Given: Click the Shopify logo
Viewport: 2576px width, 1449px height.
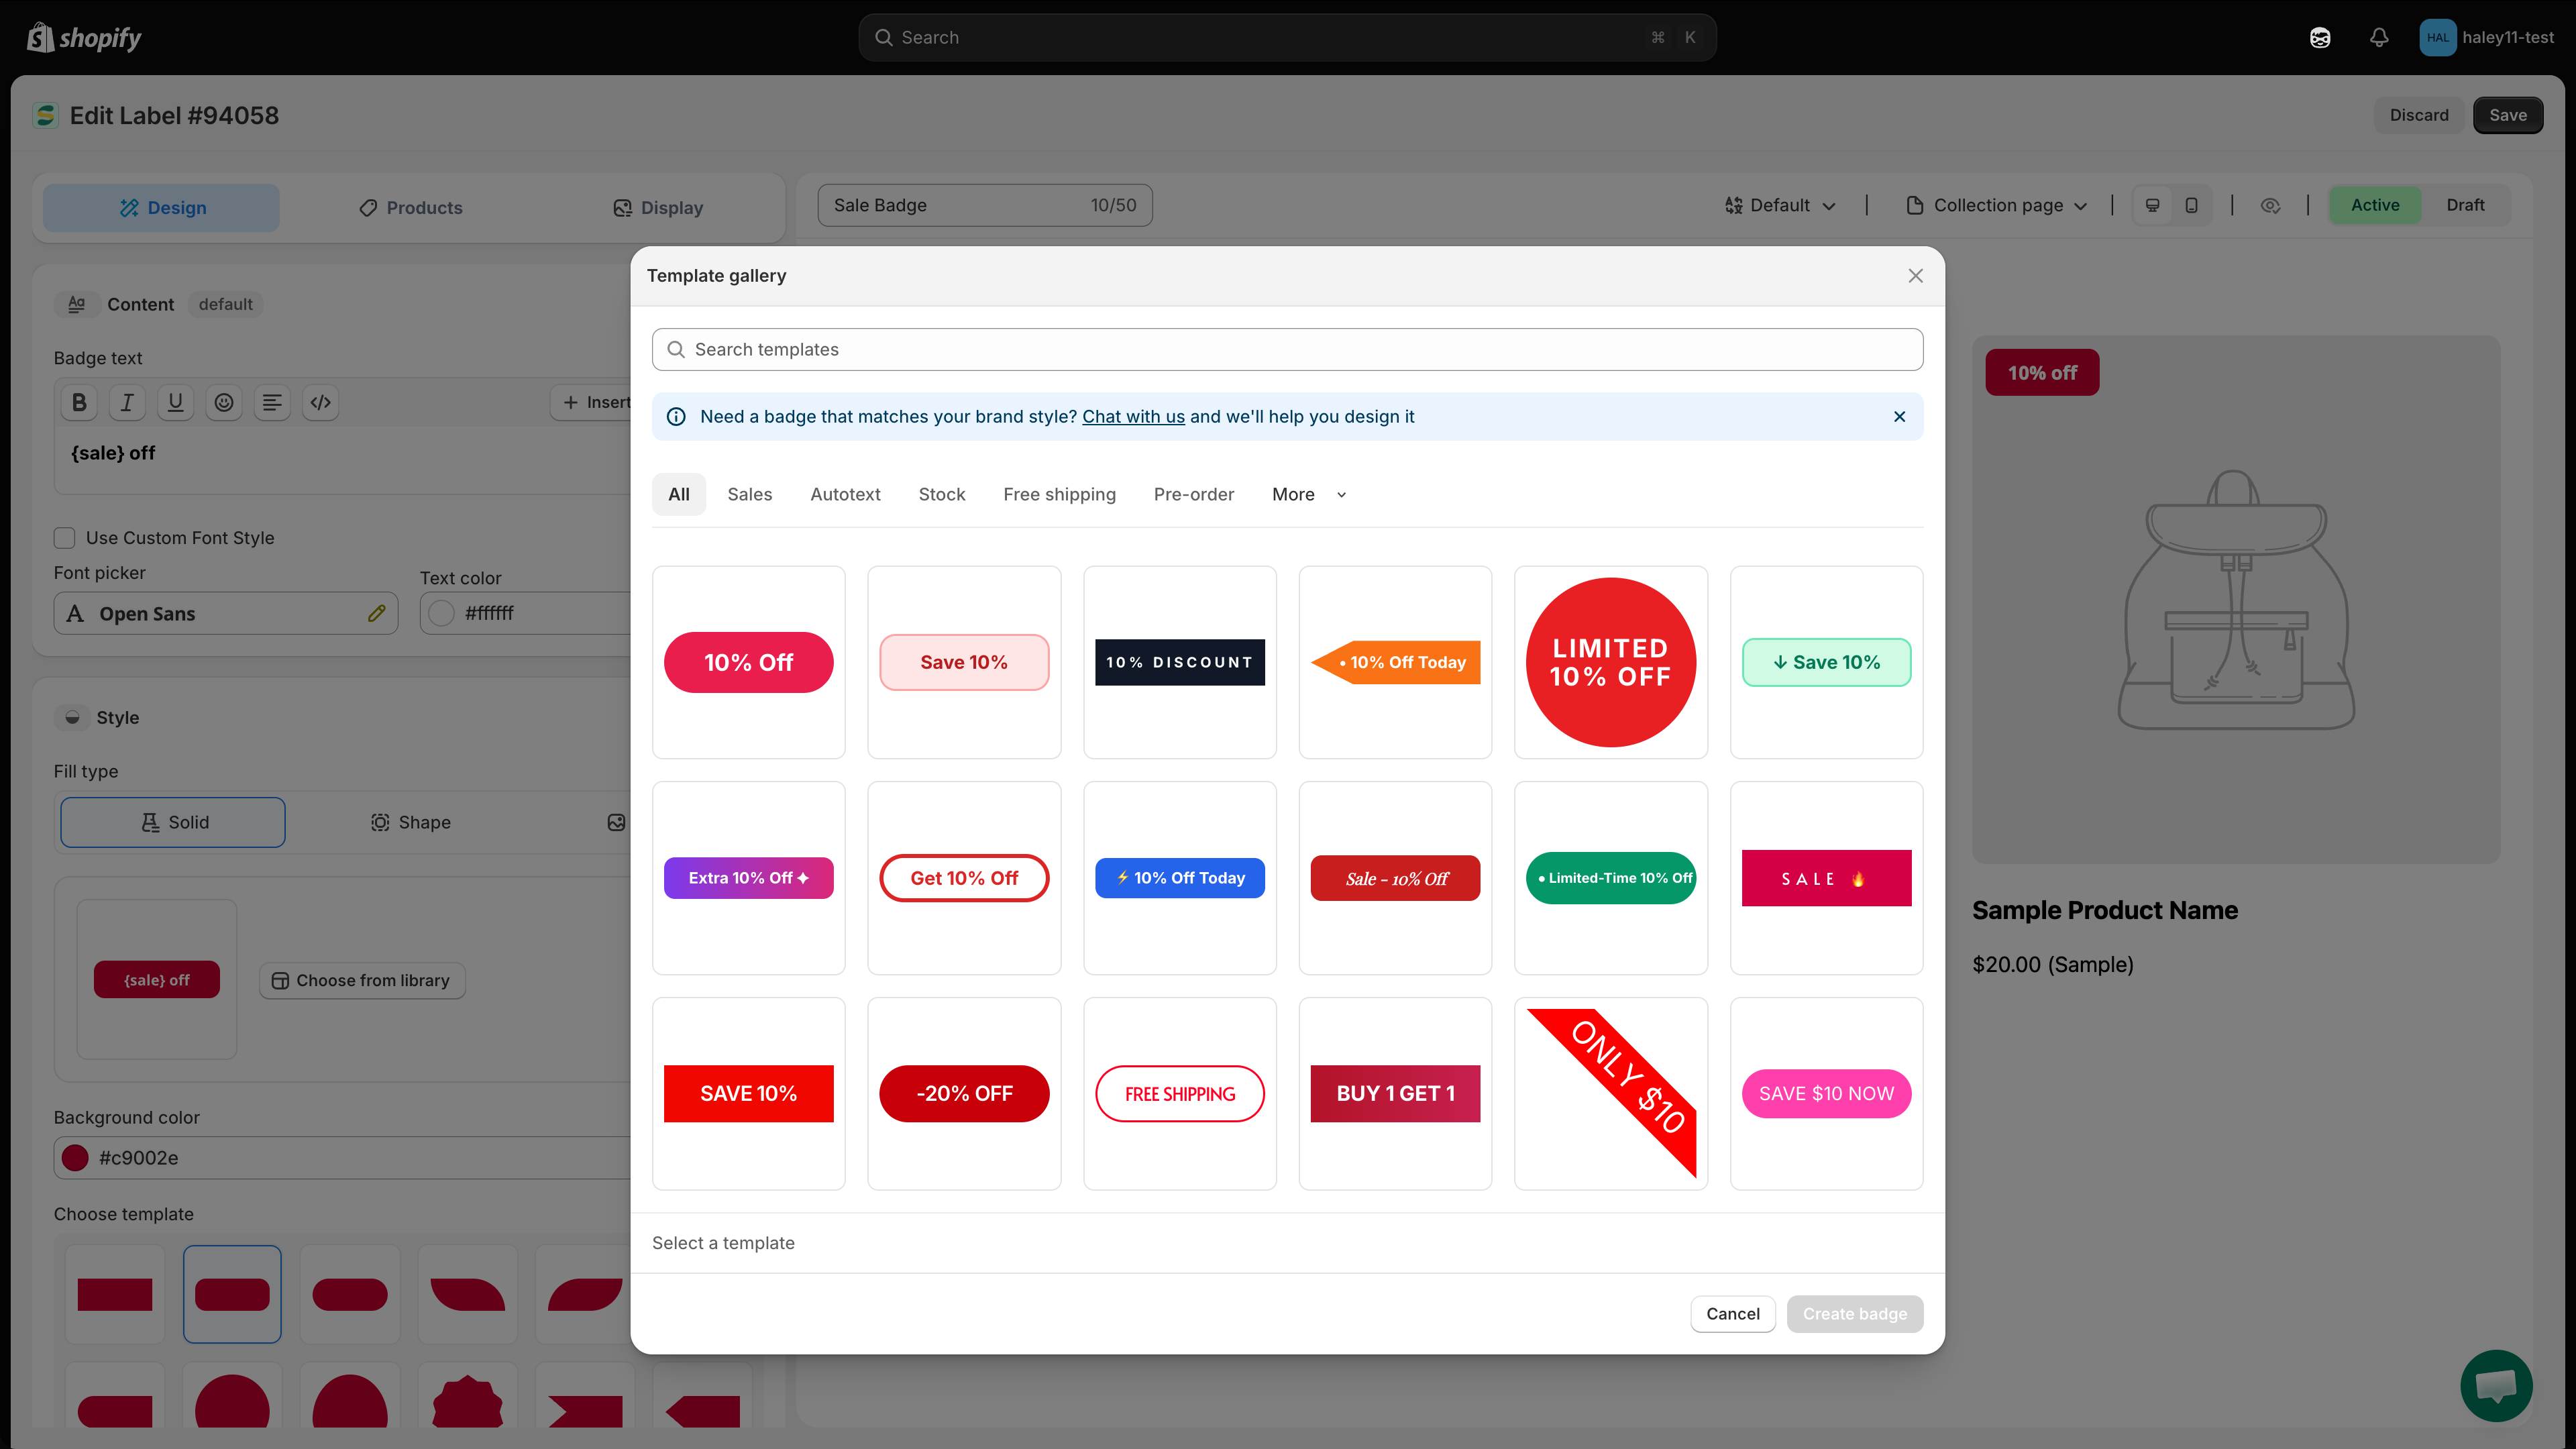Looking at the screenshot, I should 85,37.
